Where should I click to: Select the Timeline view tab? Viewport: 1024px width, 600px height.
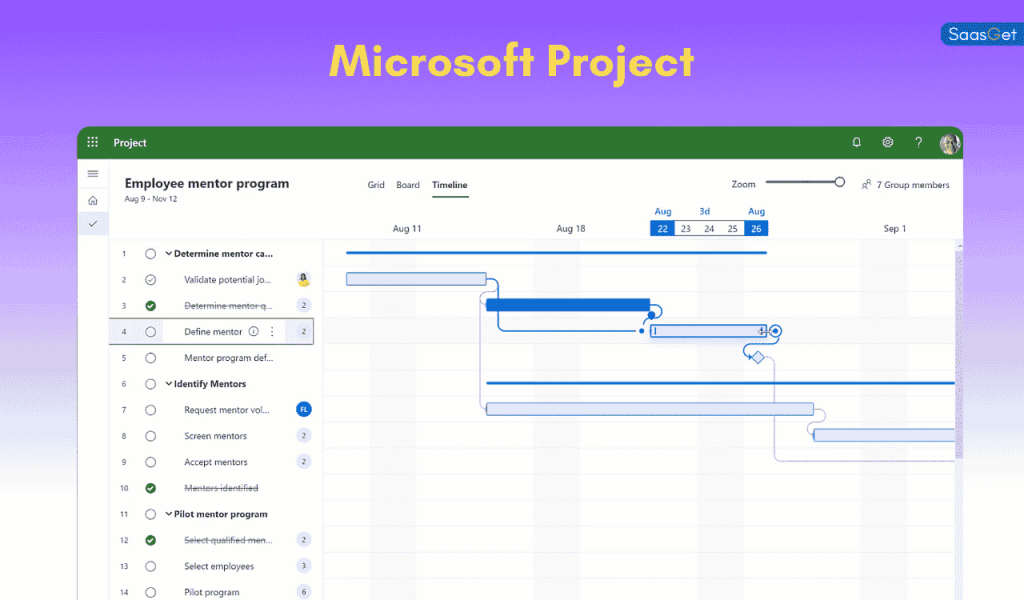pyautogui.click(x=449, y=185)
